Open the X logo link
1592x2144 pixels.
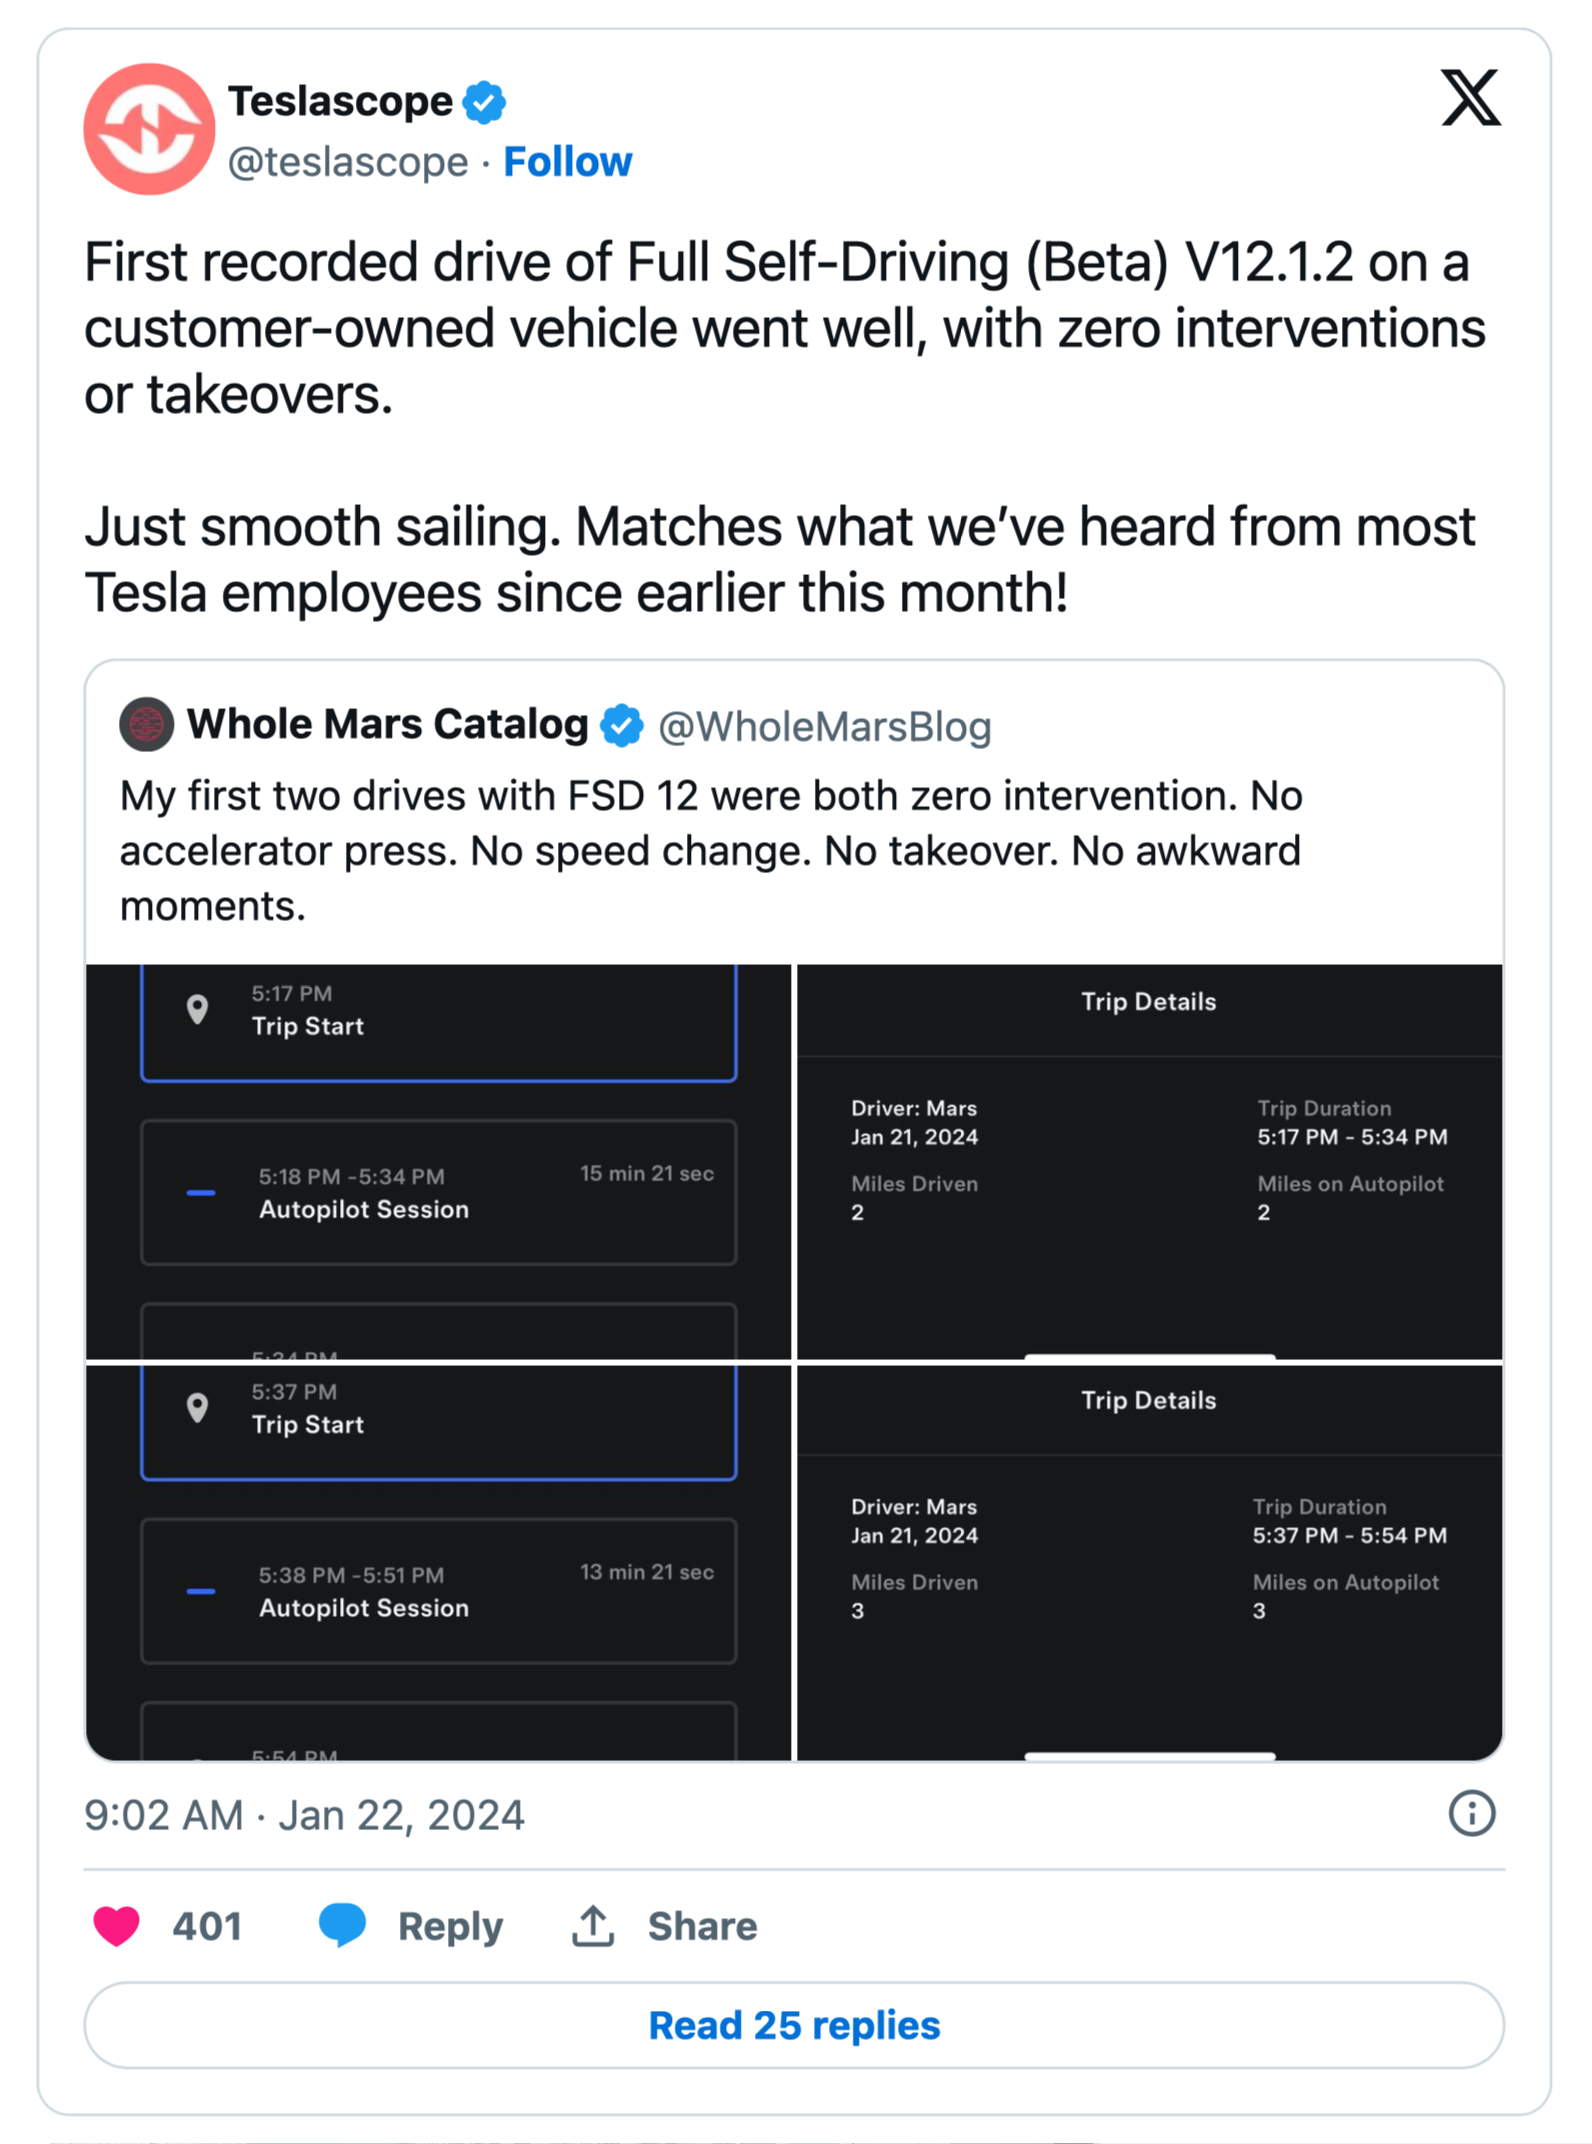1469,98
